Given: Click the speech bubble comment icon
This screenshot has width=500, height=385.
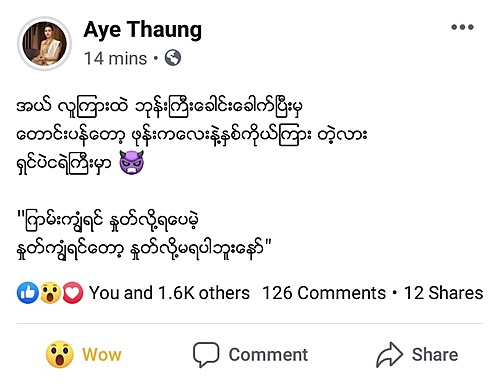Looking at the screenshot, I should [x=206, y=355].
